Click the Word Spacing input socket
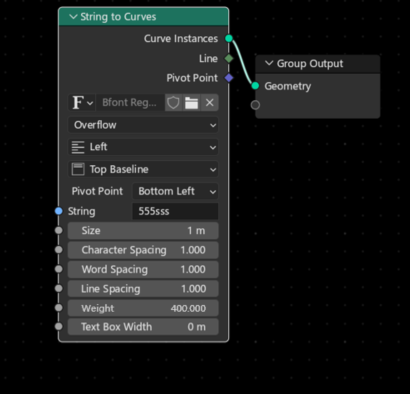This screenshot has width=410, height=394. coord(59,269)
